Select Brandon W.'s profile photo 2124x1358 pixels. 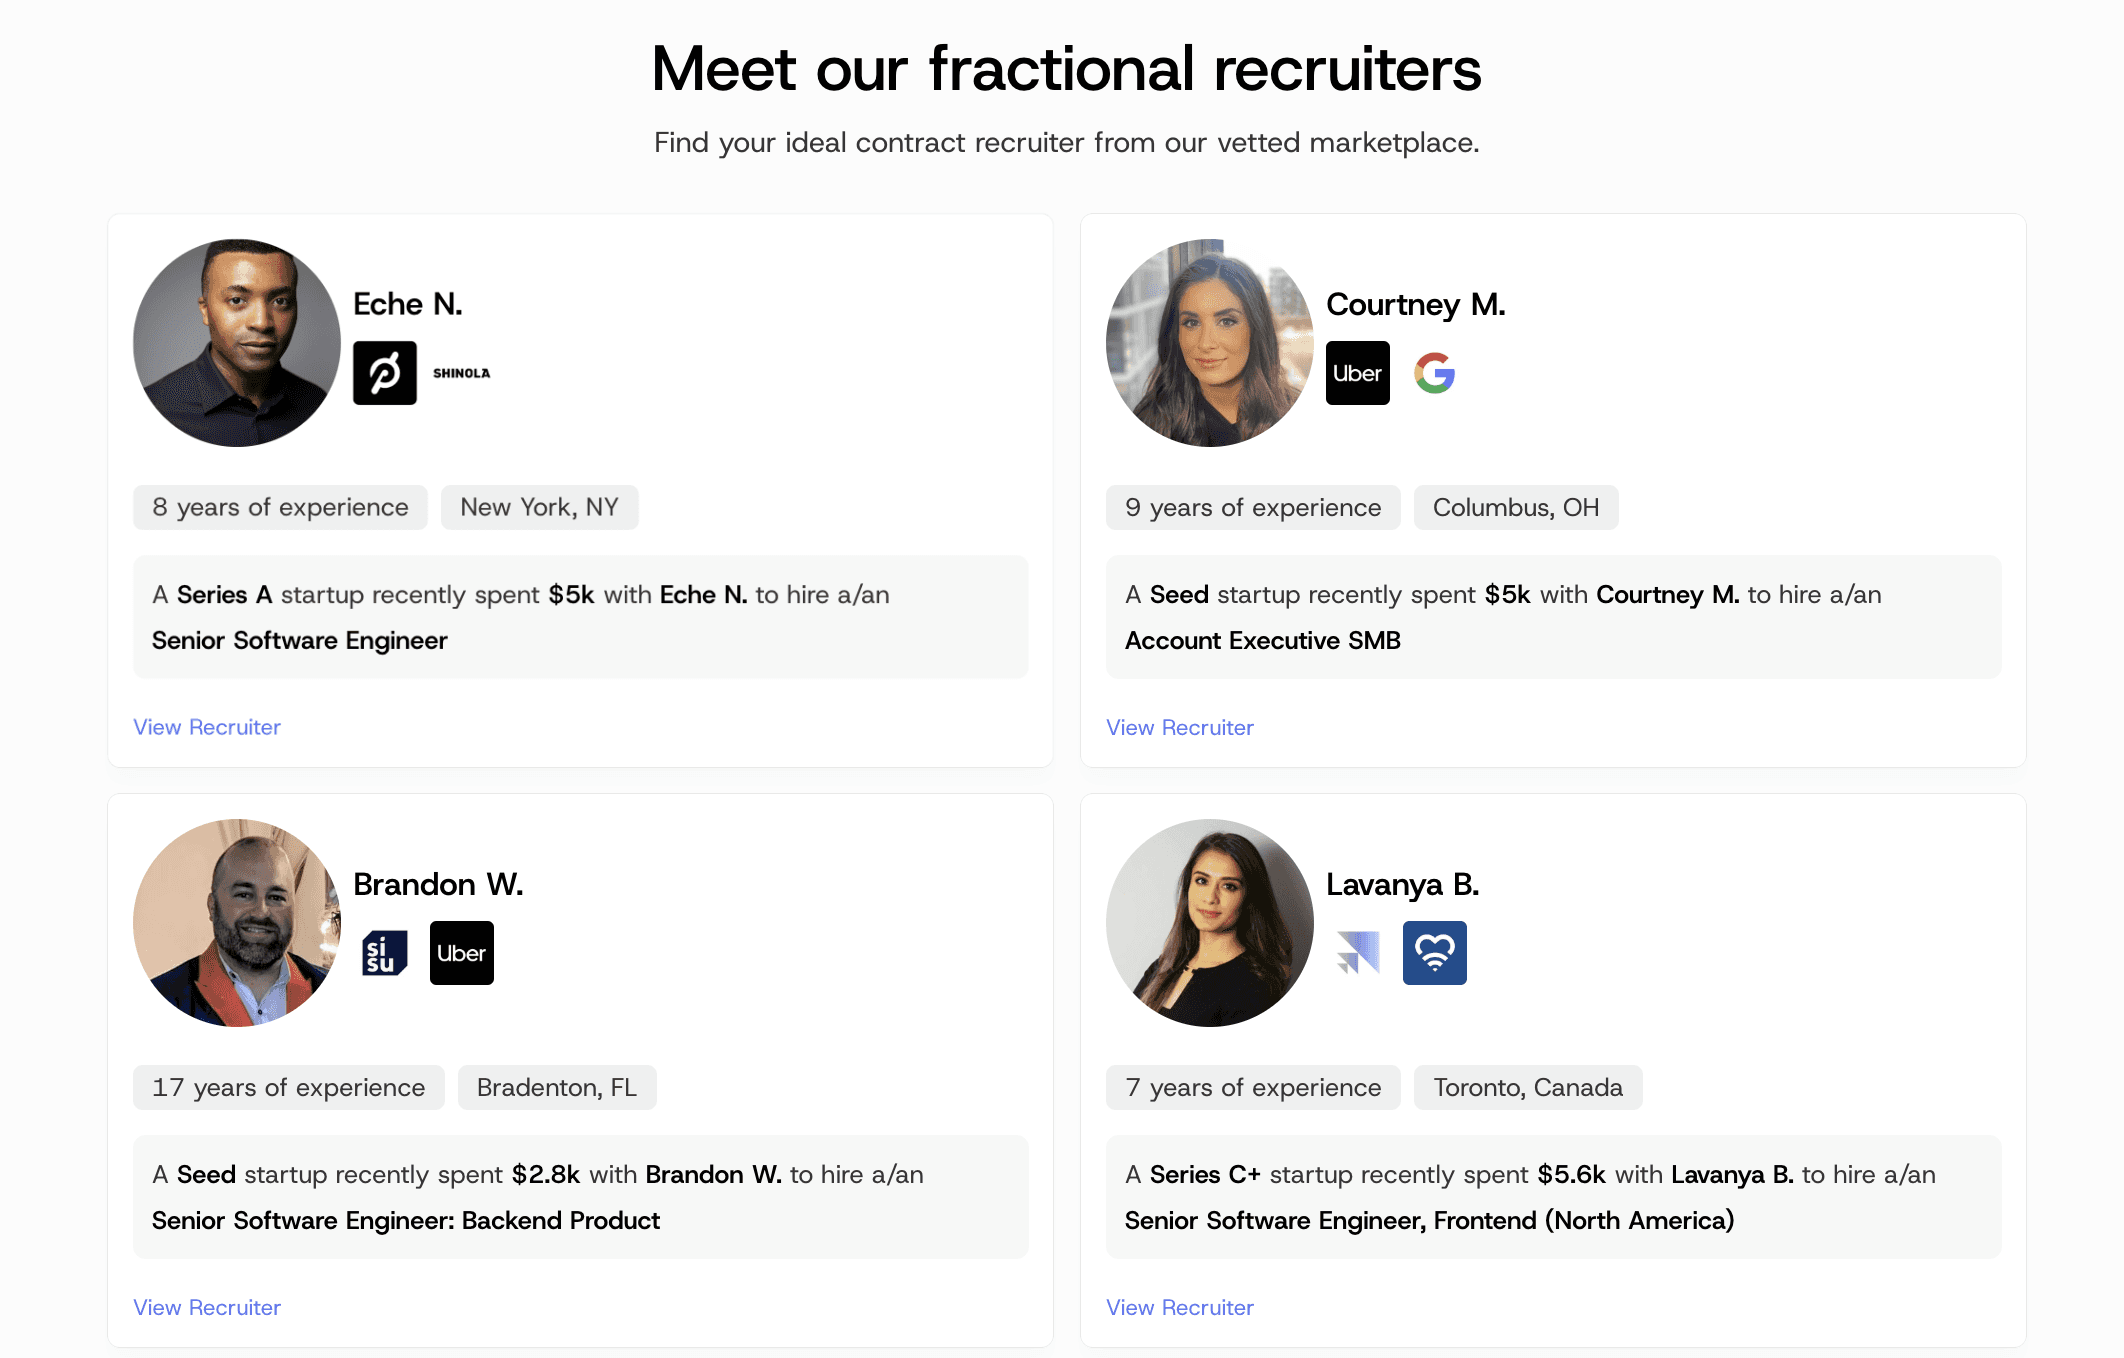[237, 923]
